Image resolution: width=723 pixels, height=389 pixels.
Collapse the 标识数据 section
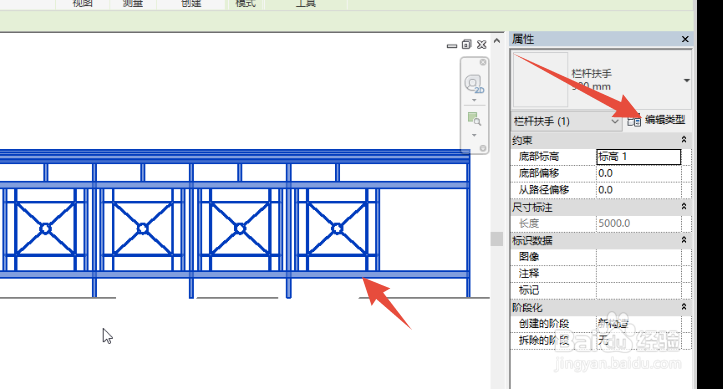(x=684, y=240)
